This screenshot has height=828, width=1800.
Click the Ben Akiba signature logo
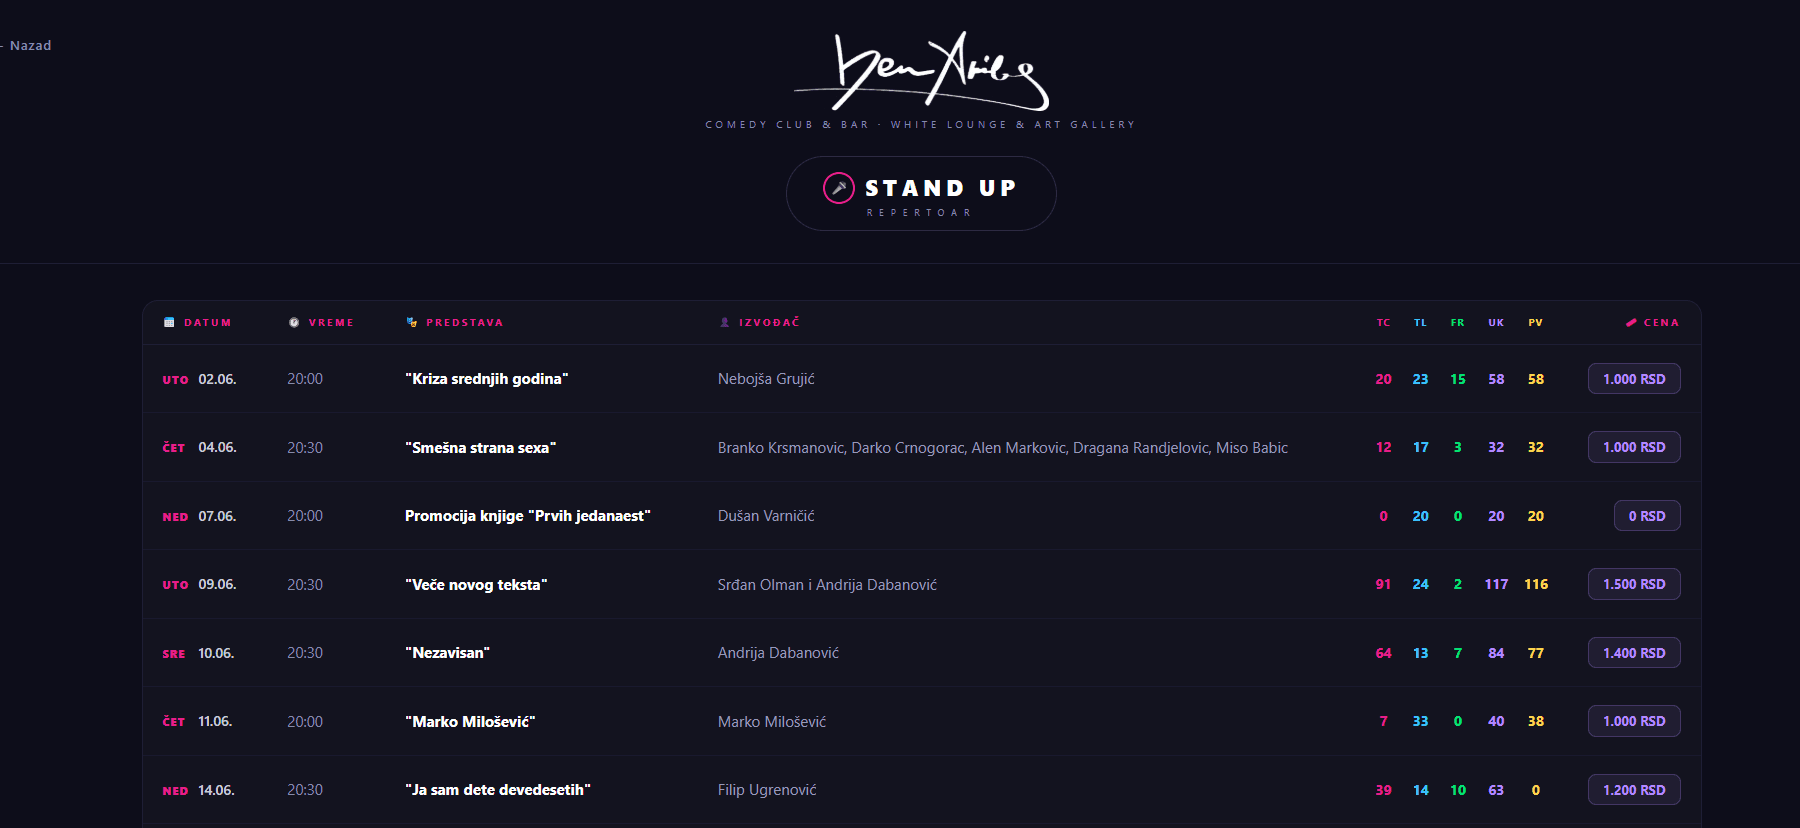click(x=921, y=71)
